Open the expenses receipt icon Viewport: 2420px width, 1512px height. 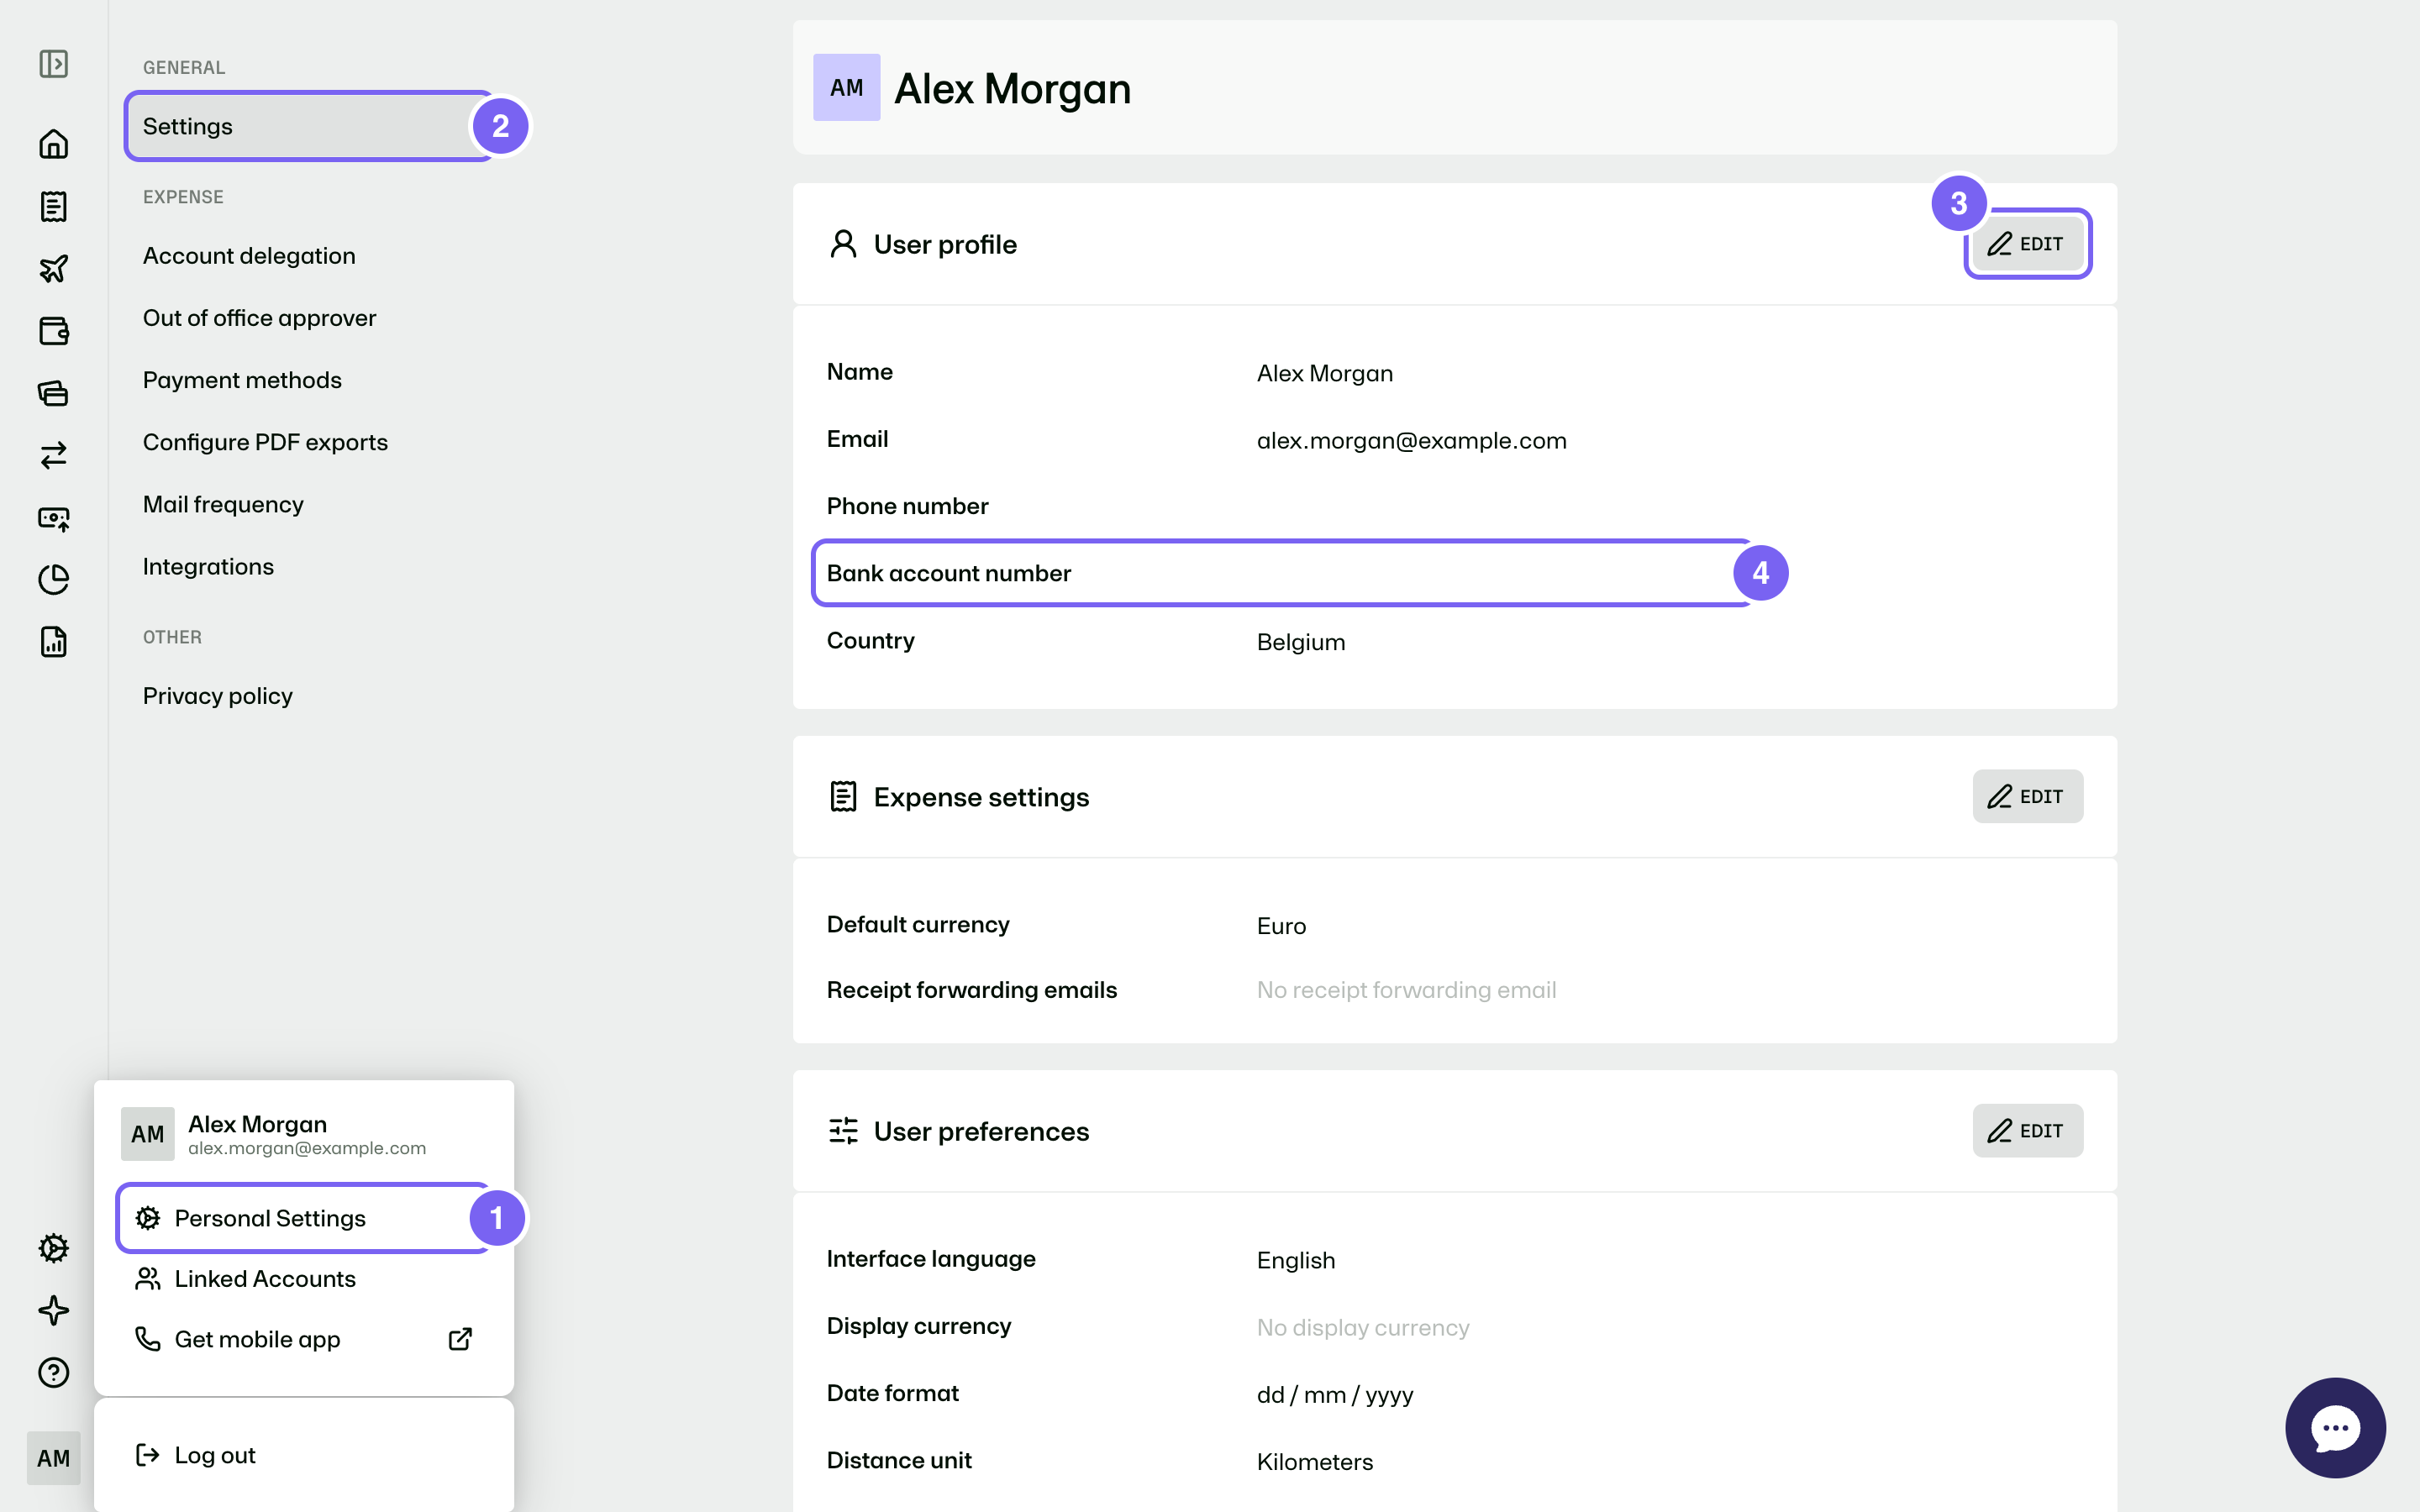(x=54, y=206)
